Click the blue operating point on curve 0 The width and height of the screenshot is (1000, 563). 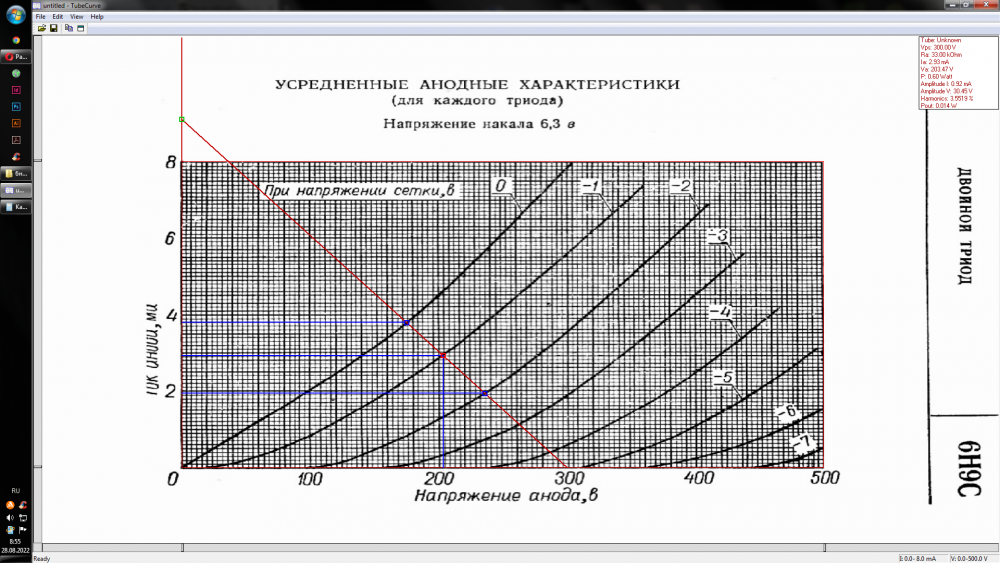[406, 322]
